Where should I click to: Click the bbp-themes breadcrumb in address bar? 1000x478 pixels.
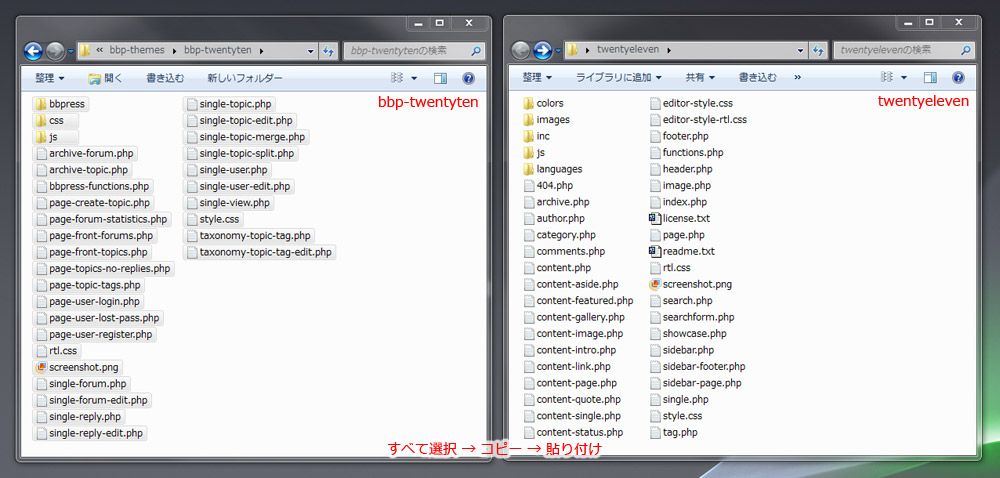135,50
